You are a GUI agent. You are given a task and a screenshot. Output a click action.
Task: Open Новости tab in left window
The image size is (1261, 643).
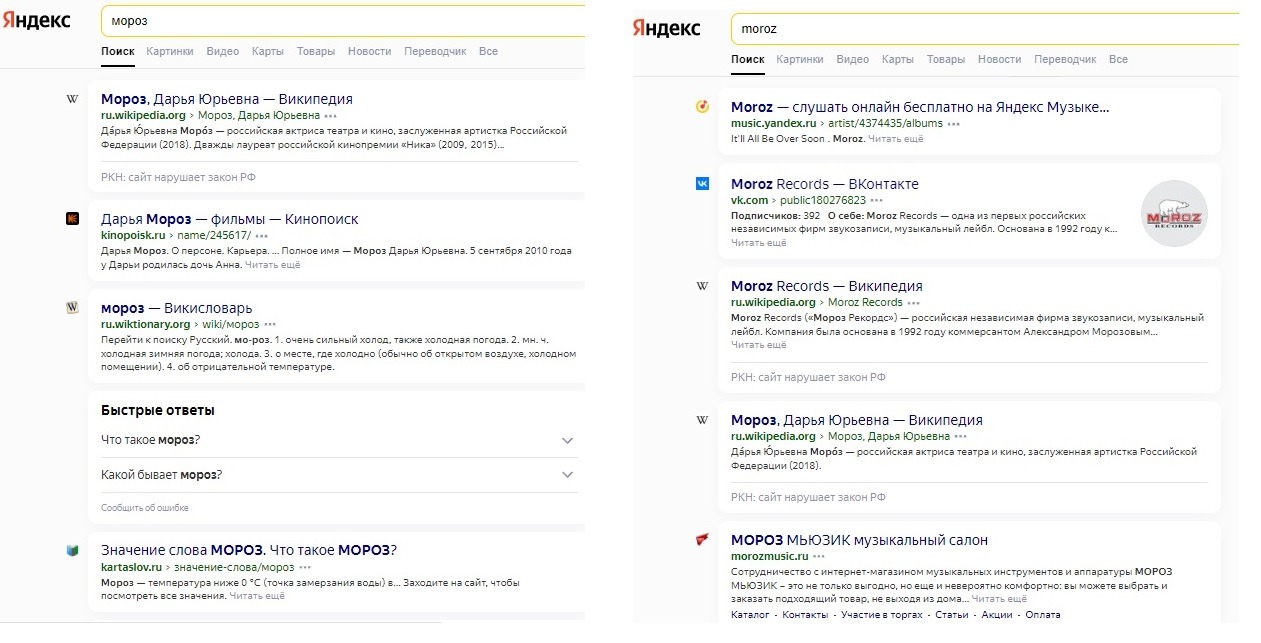[x=370, y=51]
